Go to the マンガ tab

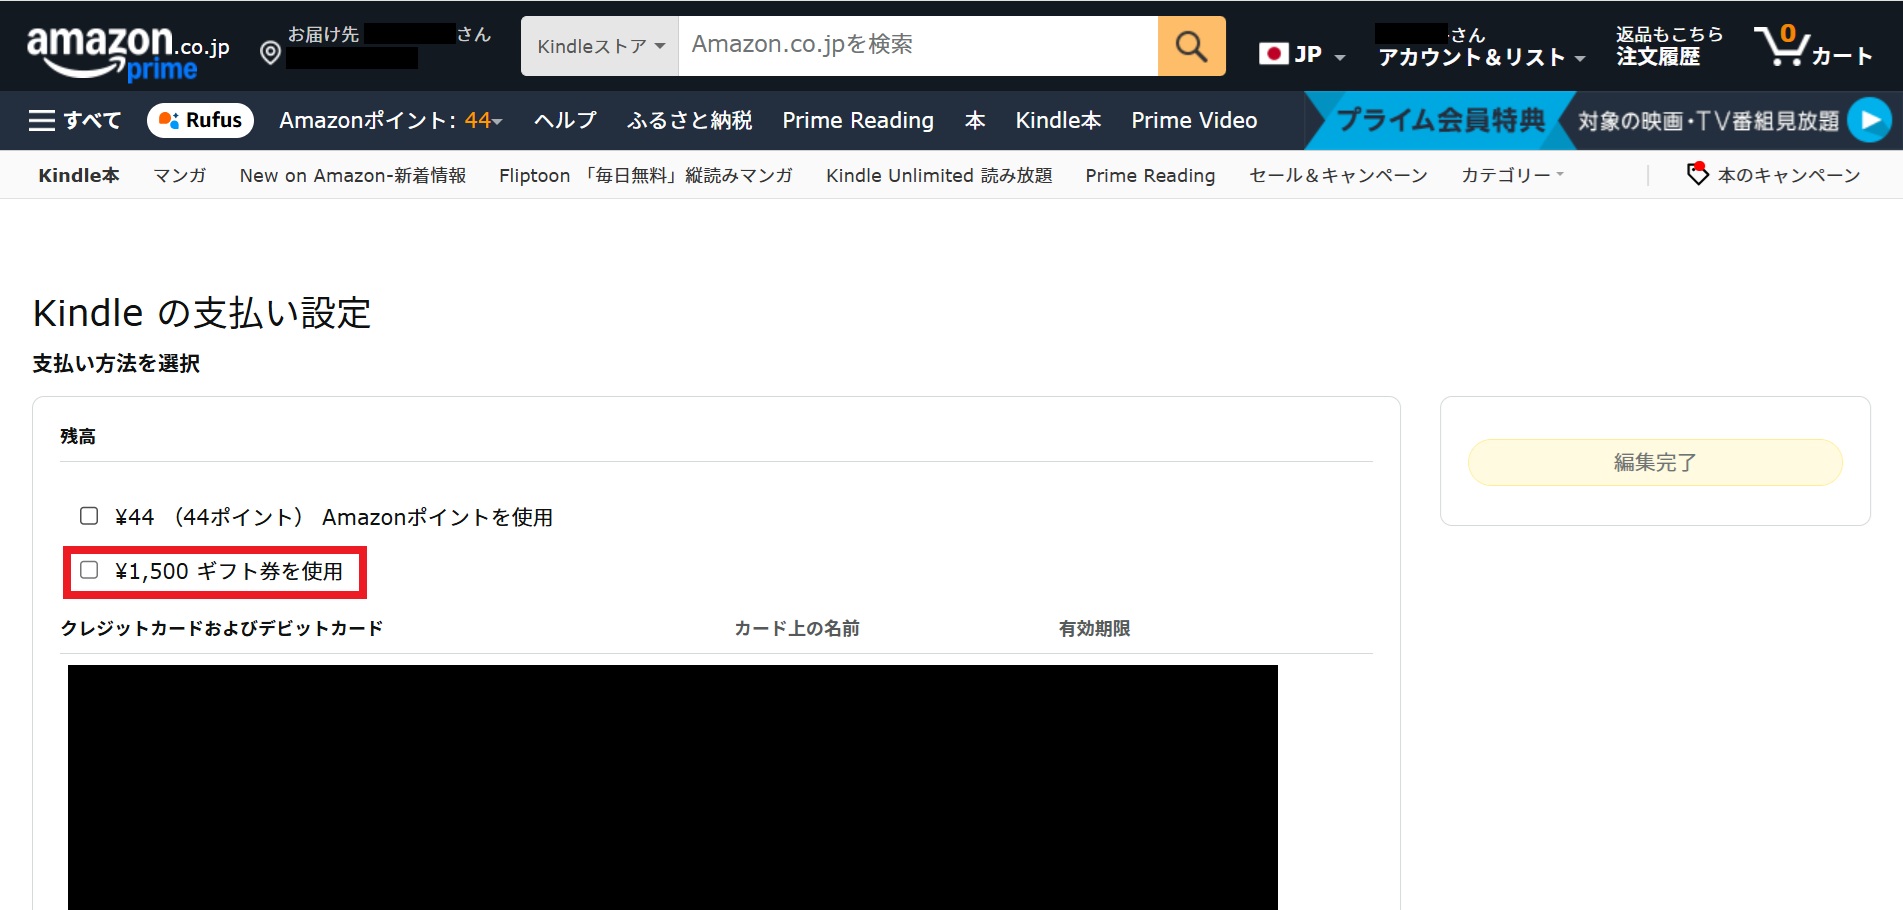[179, 176]
